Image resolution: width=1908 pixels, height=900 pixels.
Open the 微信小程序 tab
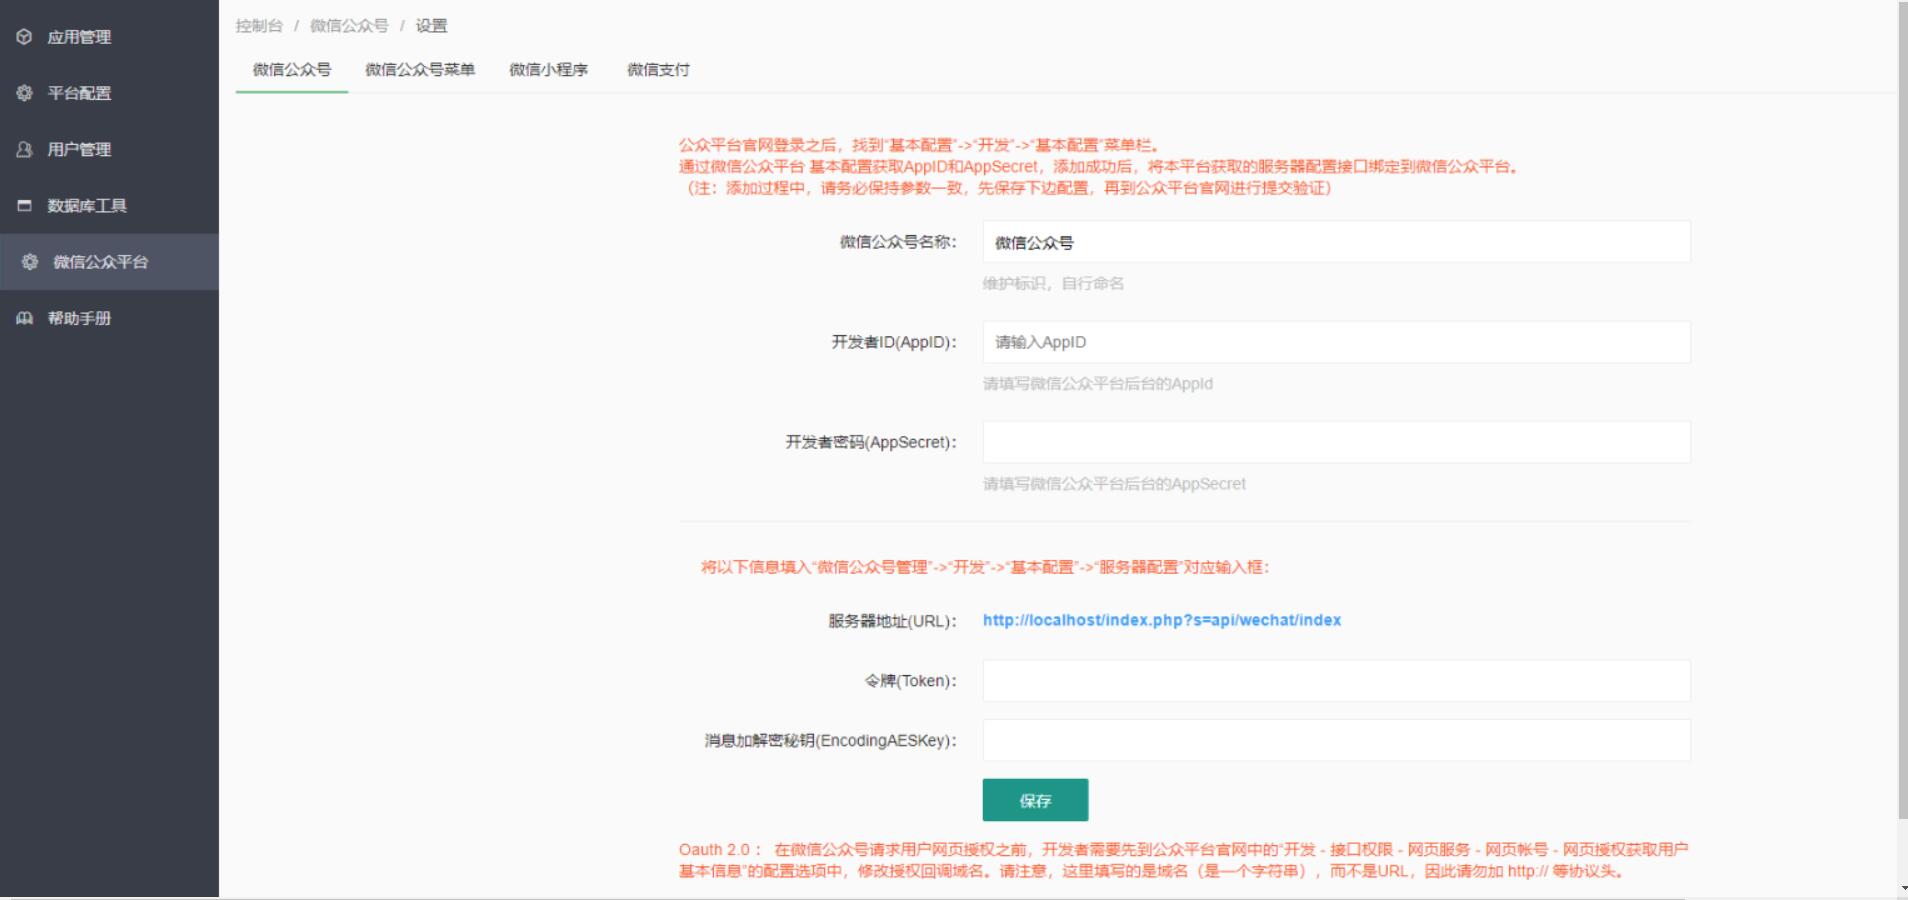[548, 70]
